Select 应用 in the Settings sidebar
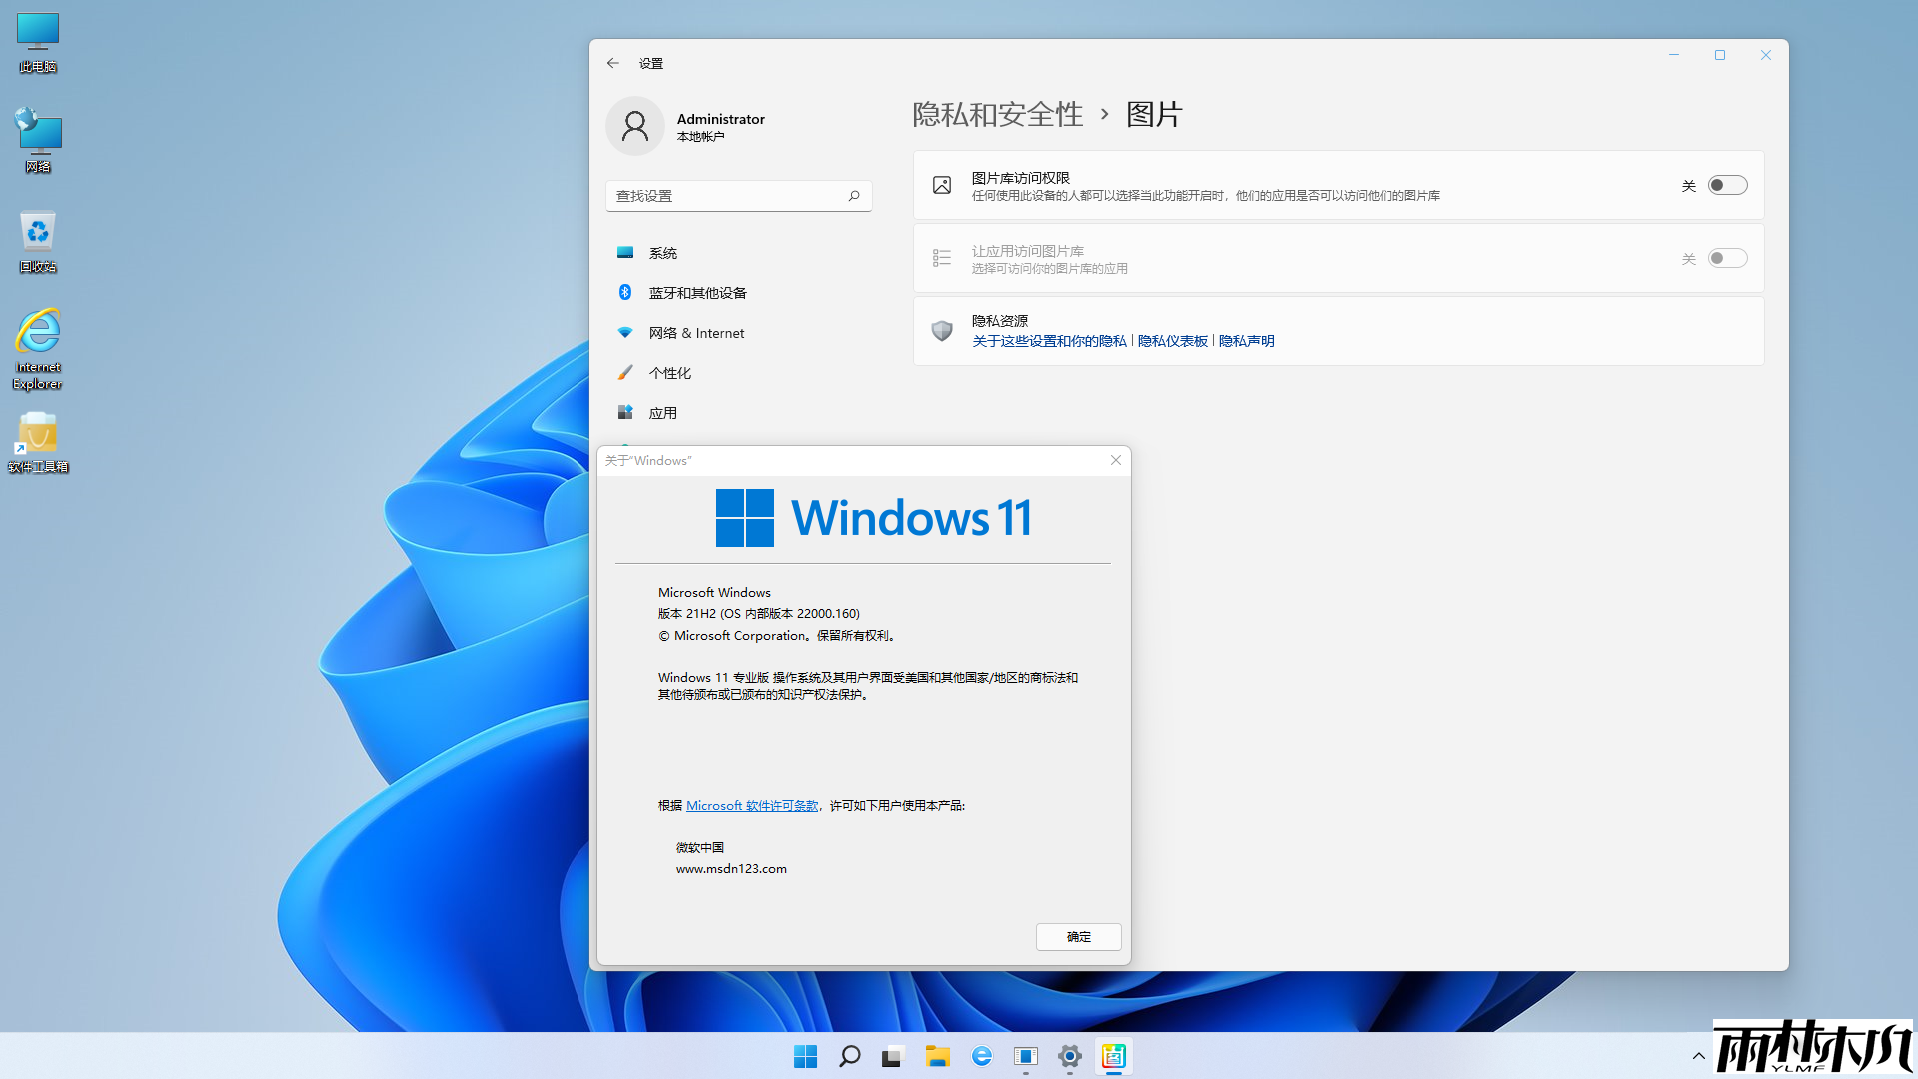The height and width of the screenshot is (1079, 1918). point(663,412)
